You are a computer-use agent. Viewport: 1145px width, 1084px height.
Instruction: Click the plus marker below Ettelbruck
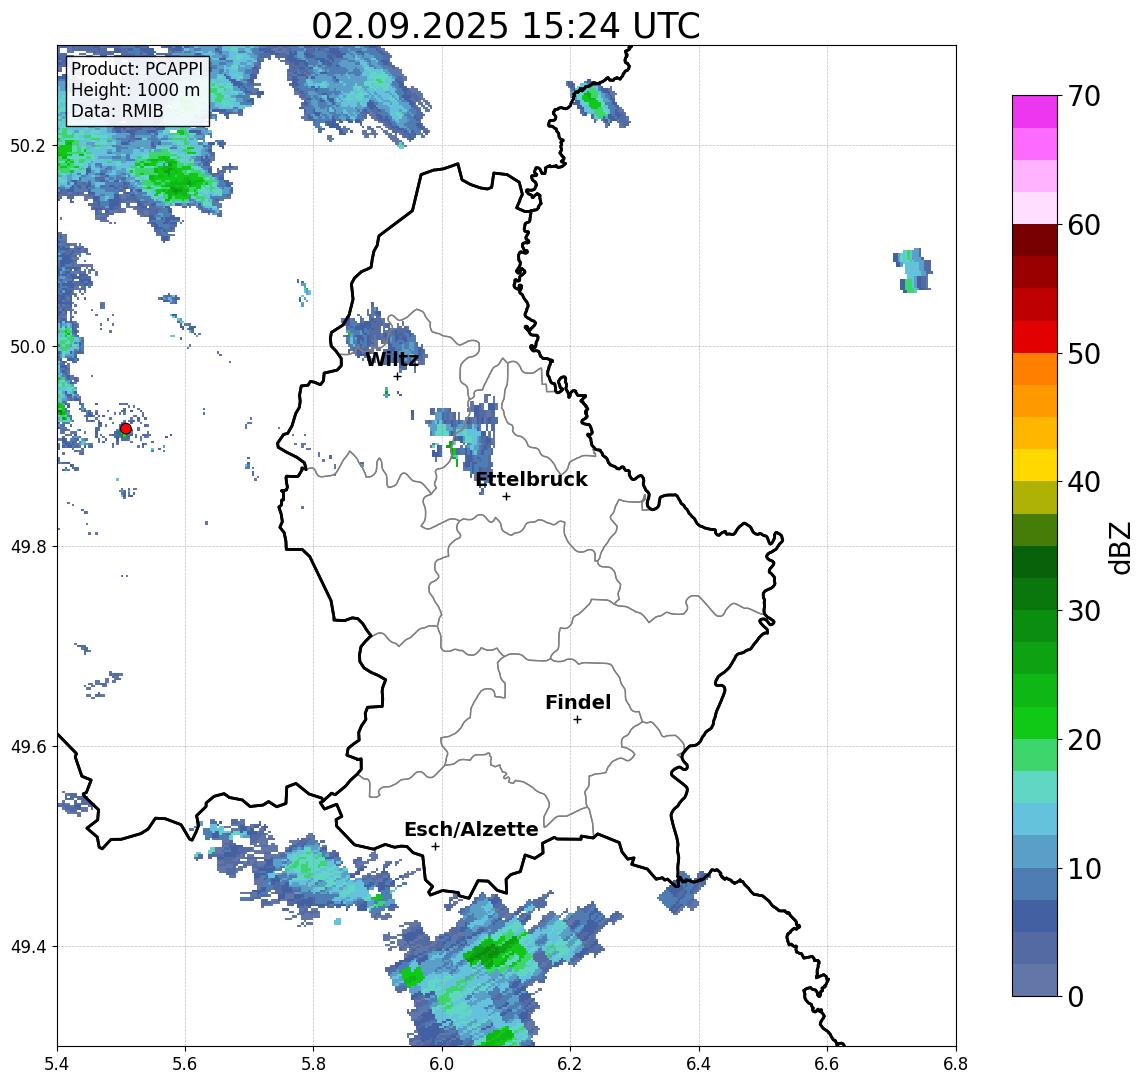pyautogui.click(x=506, y=496)
